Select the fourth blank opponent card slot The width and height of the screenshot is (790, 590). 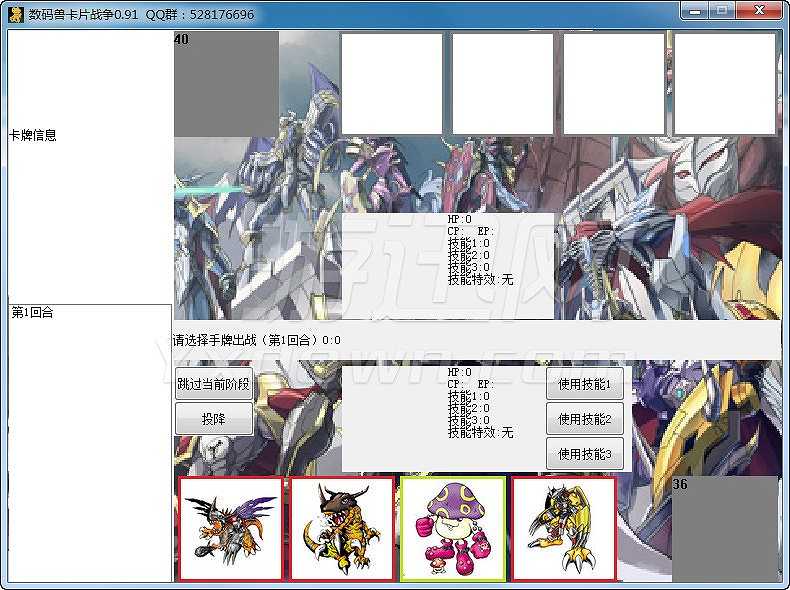(x=725, y=84)
